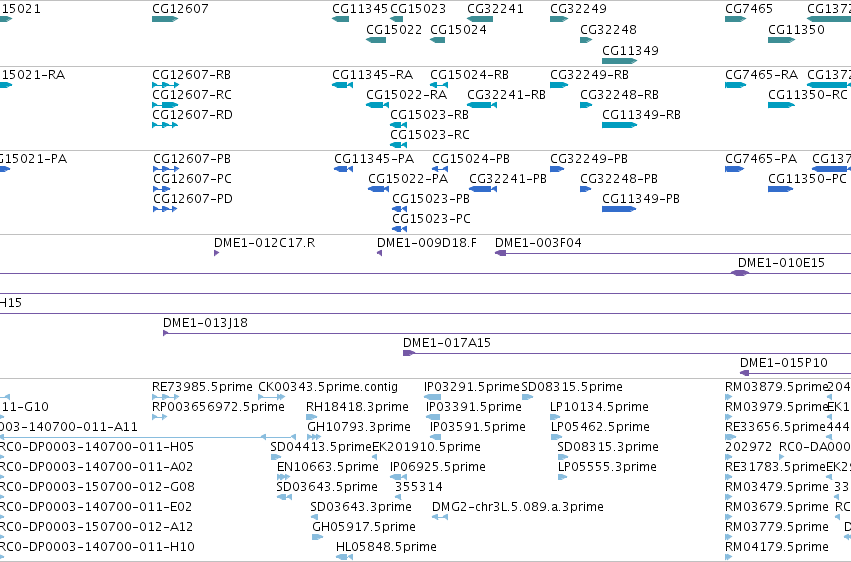This screenshot has height=562, width=851.
Task: Click the CG32249 gene label
Action: click(x=579, y=9)
